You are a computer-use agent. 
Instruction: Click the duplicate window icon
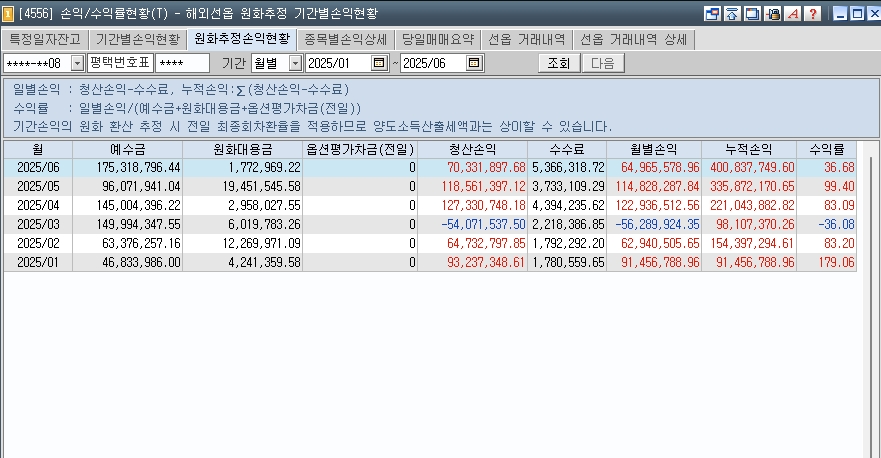[752, 13]
